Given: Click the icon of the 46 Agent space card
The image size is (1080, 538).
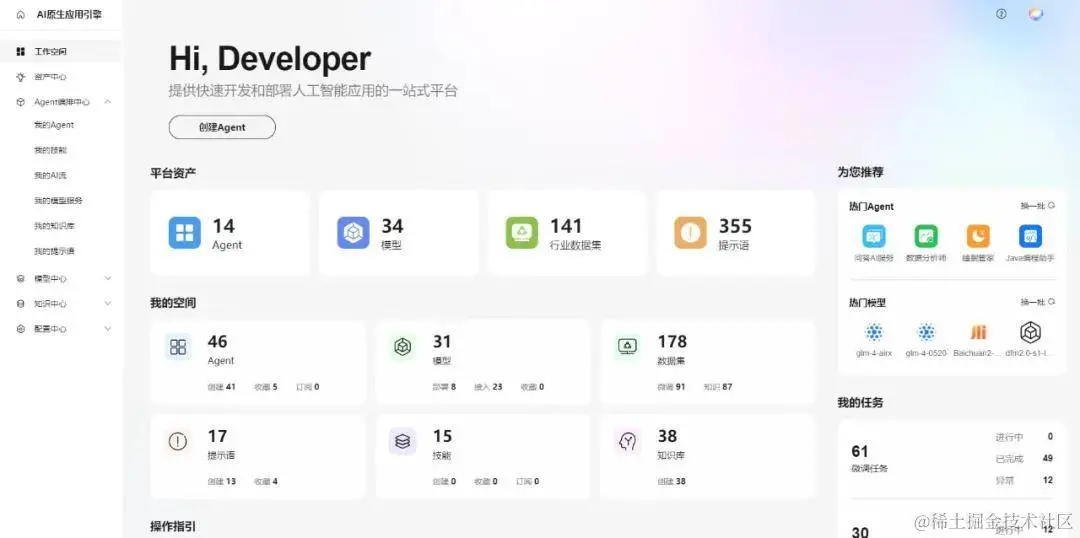Looking at the screenshot, I should pos(178,346).
